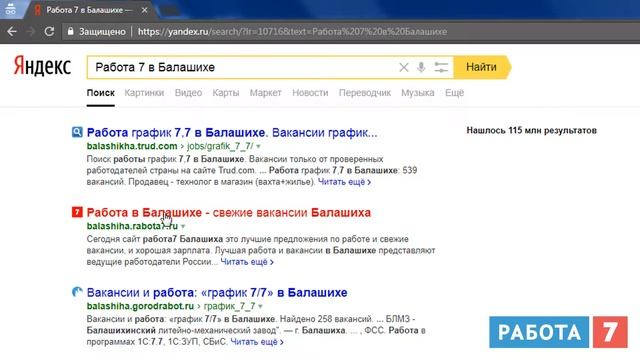Viewport: 640px width, 360px height.
Task: Expand dropdown arrow after jobs/grafik_7_7/
Action: [258, 147]
